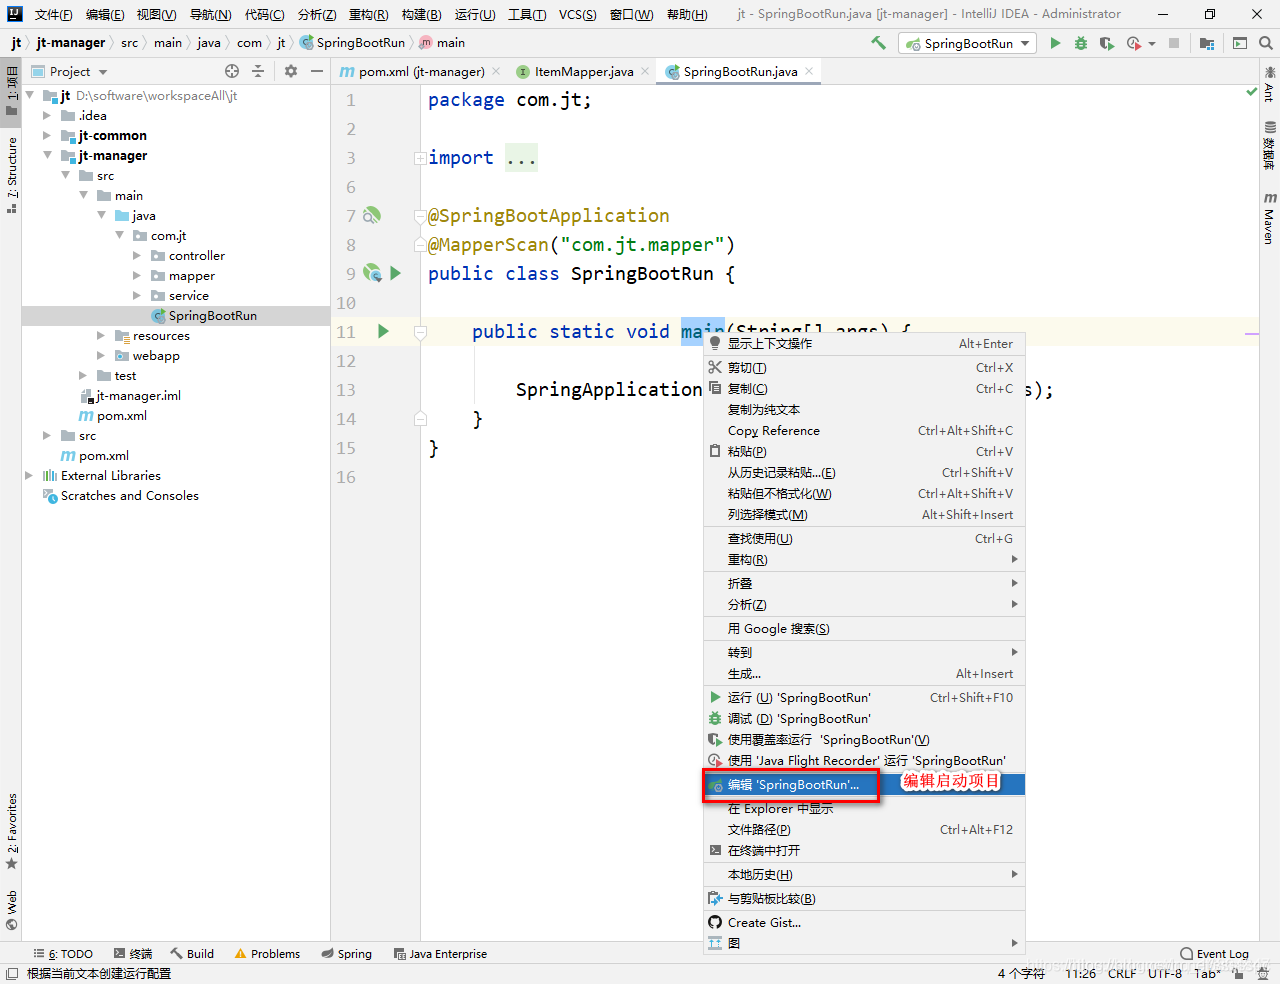Click the run gutter arrow beside the class declaration

[396, 273]
